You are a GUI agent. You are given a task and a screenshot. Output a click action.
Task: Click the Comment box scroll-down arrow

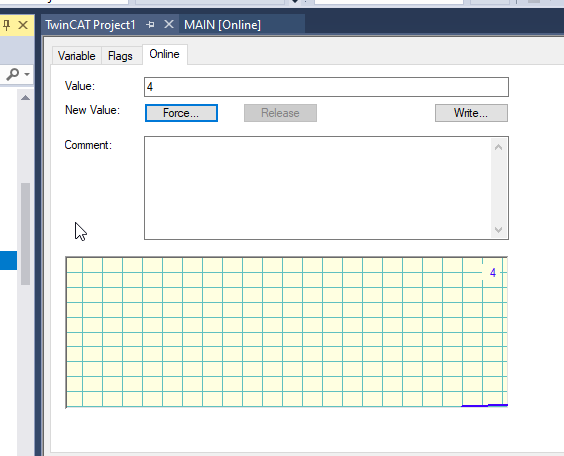click(x=499, y=229)
